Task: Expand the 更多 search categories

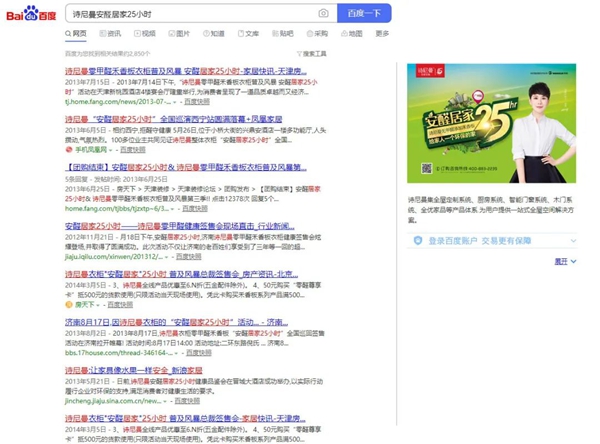Action: [382, 34]
